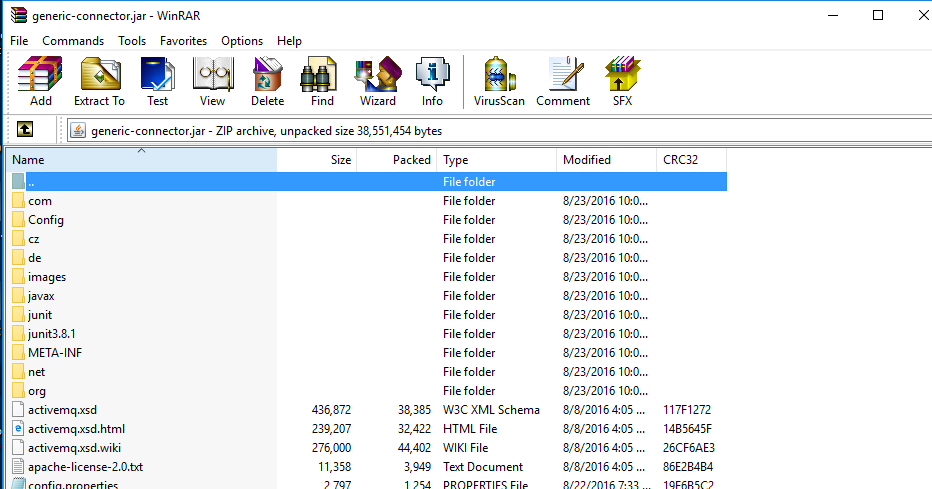Open the View file tool
932x489 pixels.
[212, 81]
